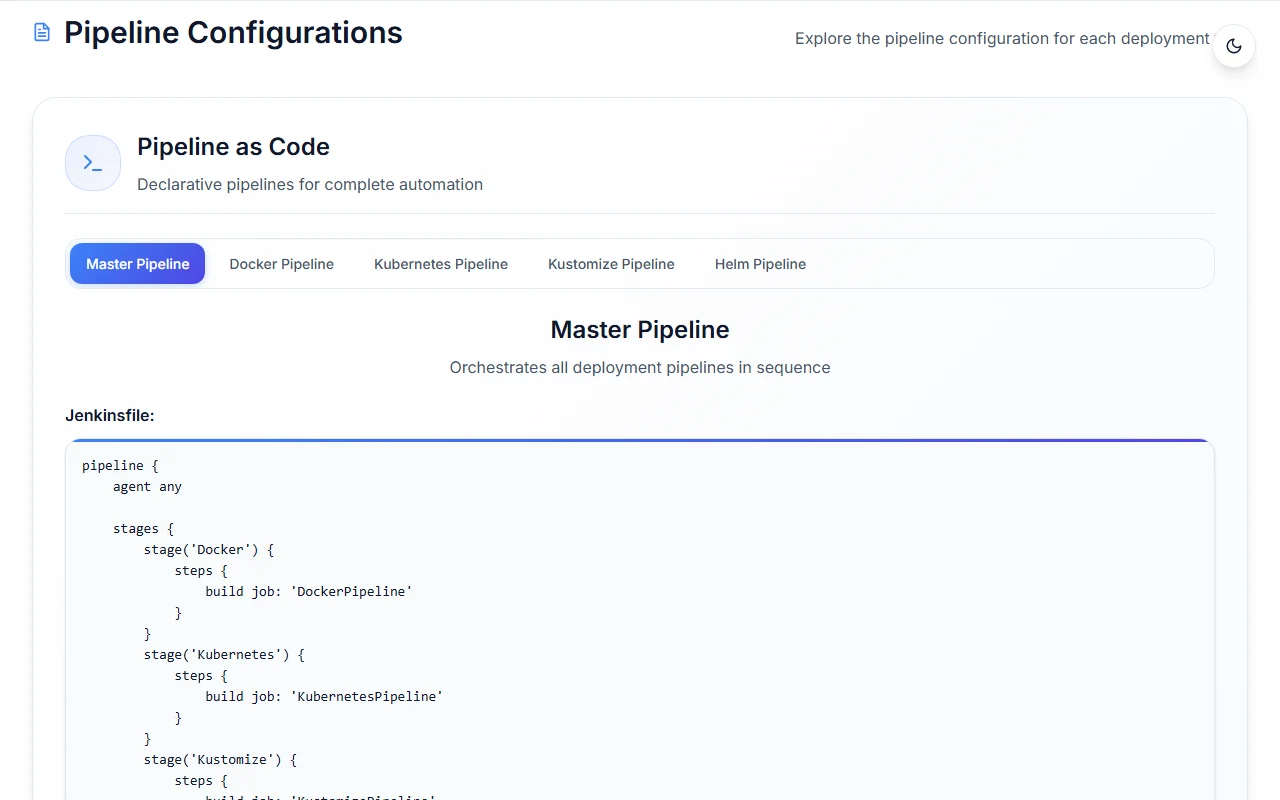Open the Kubernetes Pipeline tab
1280x800 pixels.
tap(441, 264)
